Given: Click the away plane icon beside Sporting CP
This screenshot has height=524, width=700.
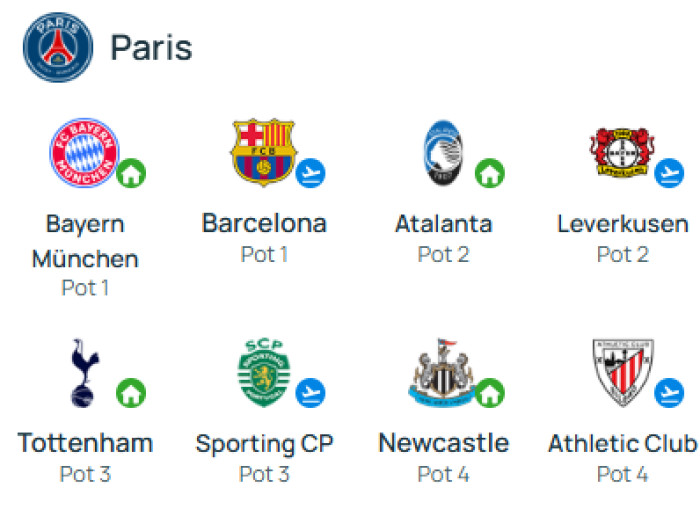Looking at the screenshot, I should (311, 393).
